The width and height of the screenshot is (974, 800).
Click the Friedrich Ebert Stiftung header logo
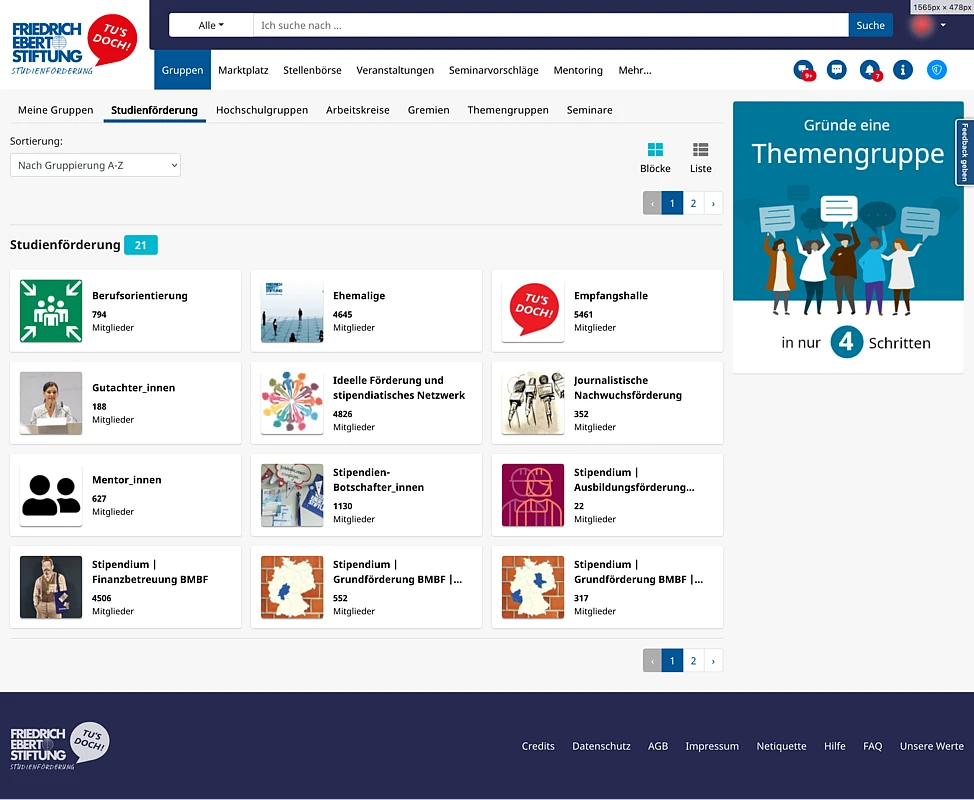point(73,45)
